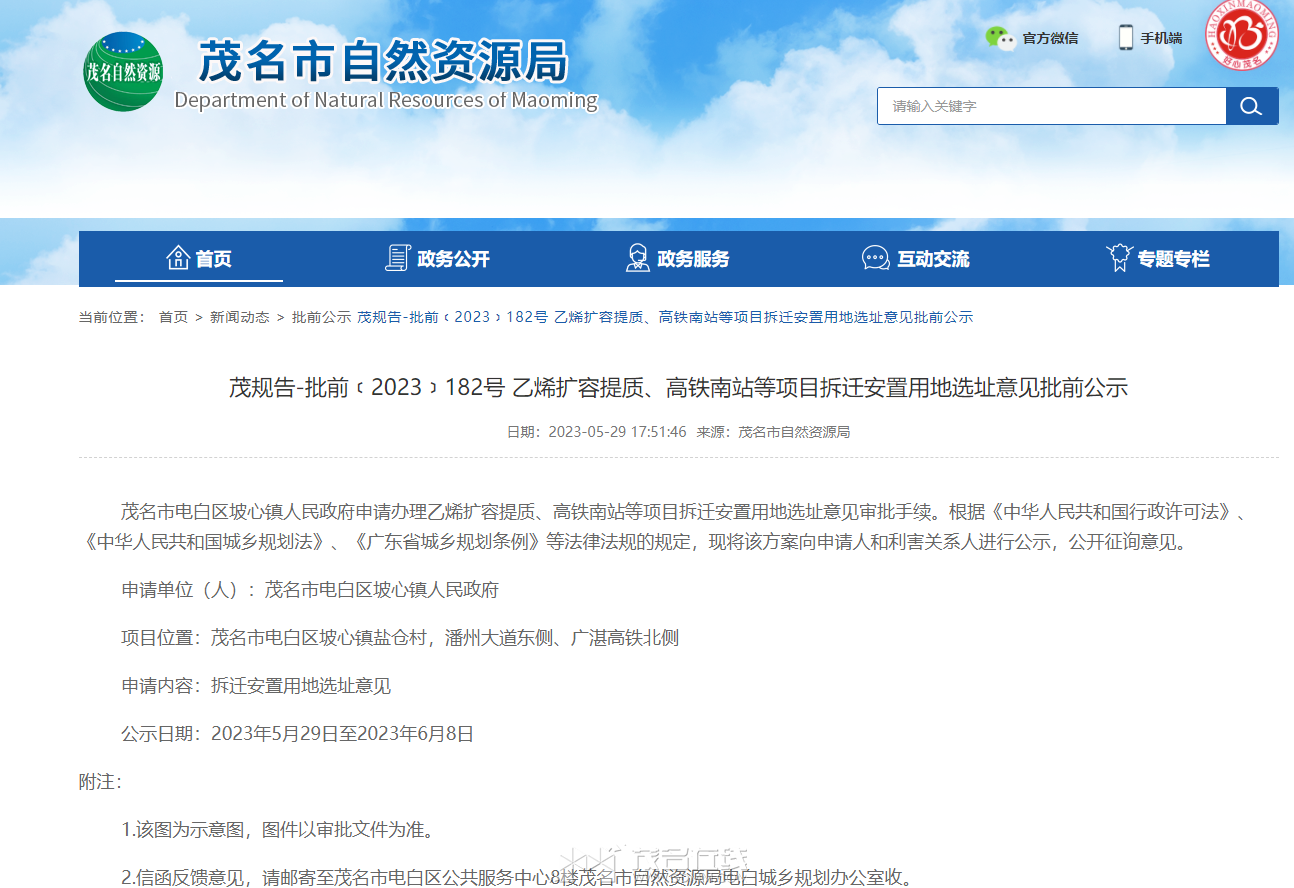
Task: Click the 首页 breadcrumb link
Action: click(x=173, y=317)
